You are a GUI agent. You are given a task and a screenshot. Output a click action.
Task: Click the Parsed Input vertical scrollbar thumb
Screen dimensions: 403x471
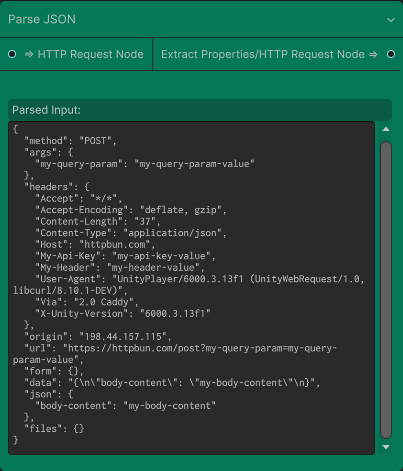(x=386, y=290)
